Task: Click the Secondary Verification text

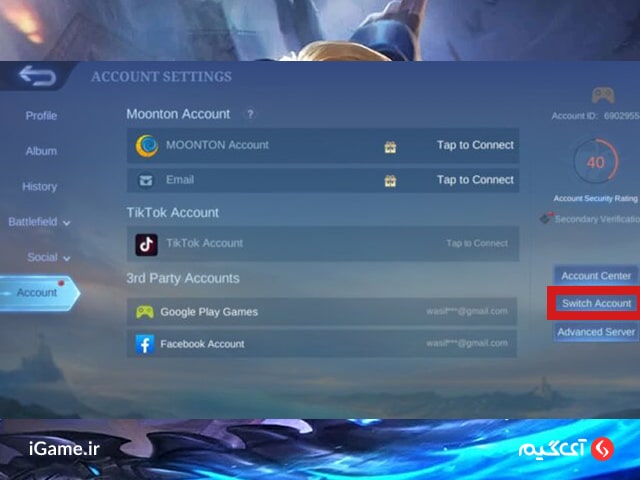Action: 597,219
